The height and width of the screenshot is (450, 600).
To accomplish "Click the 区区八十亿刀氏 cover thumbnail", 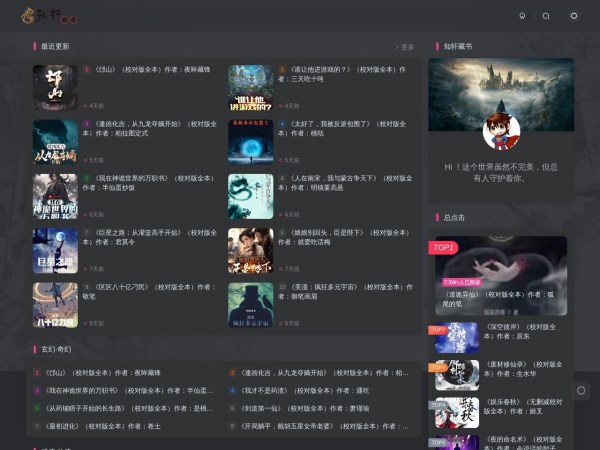I will coord(55,304).
